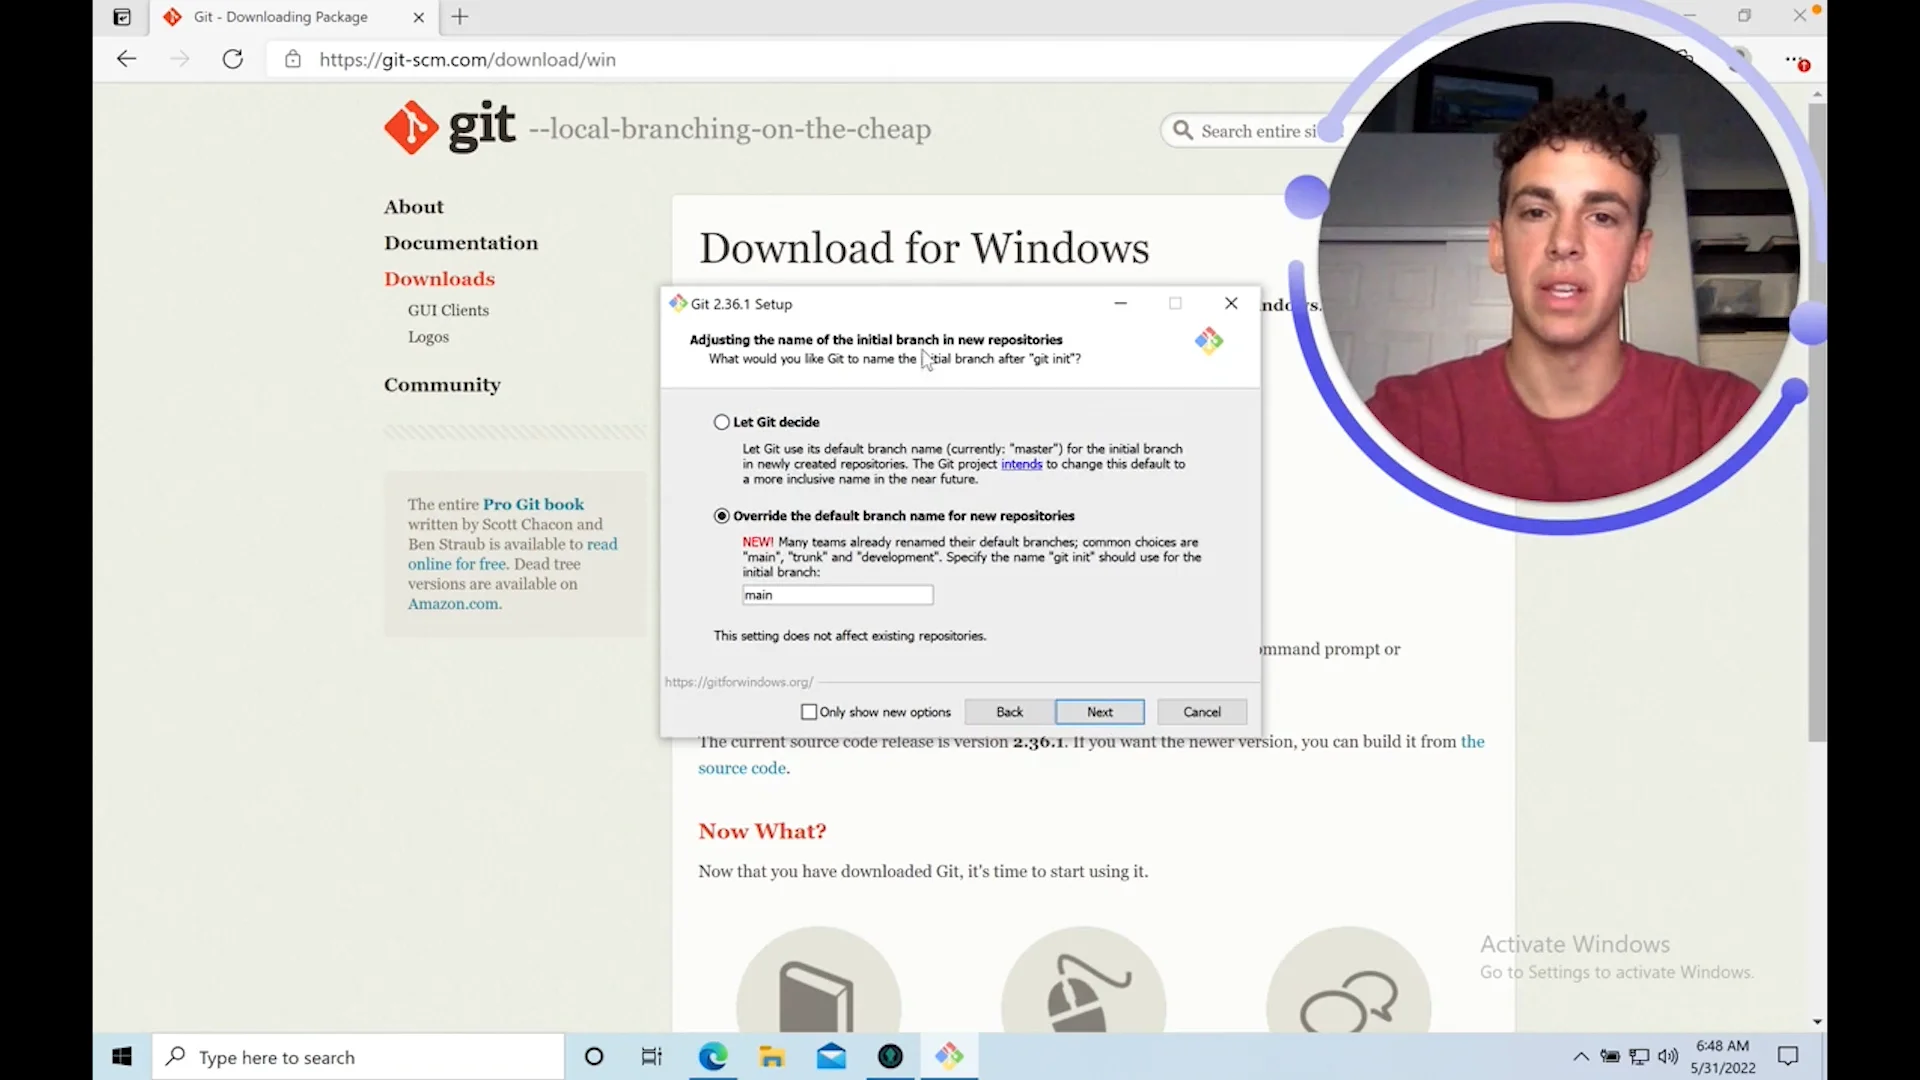This screenshot has width=1920, height=1080.
Task: Click the Back button in setup
Action: tap(1009, 712)
